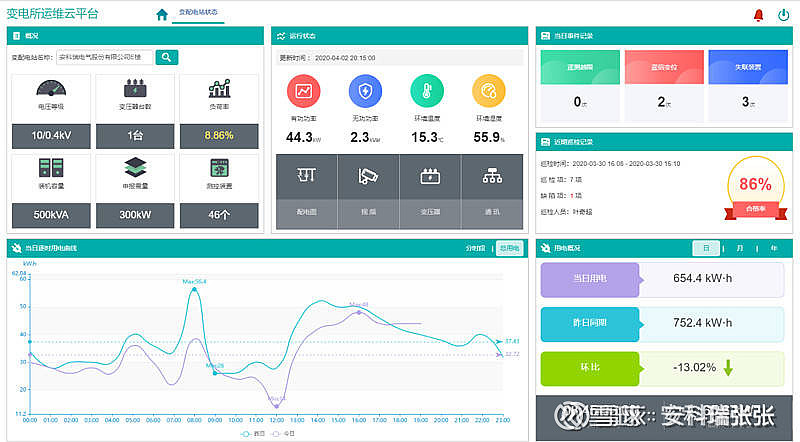
Task: Click the red 有功功率 active power icon
Action: [x=304, y=91]
